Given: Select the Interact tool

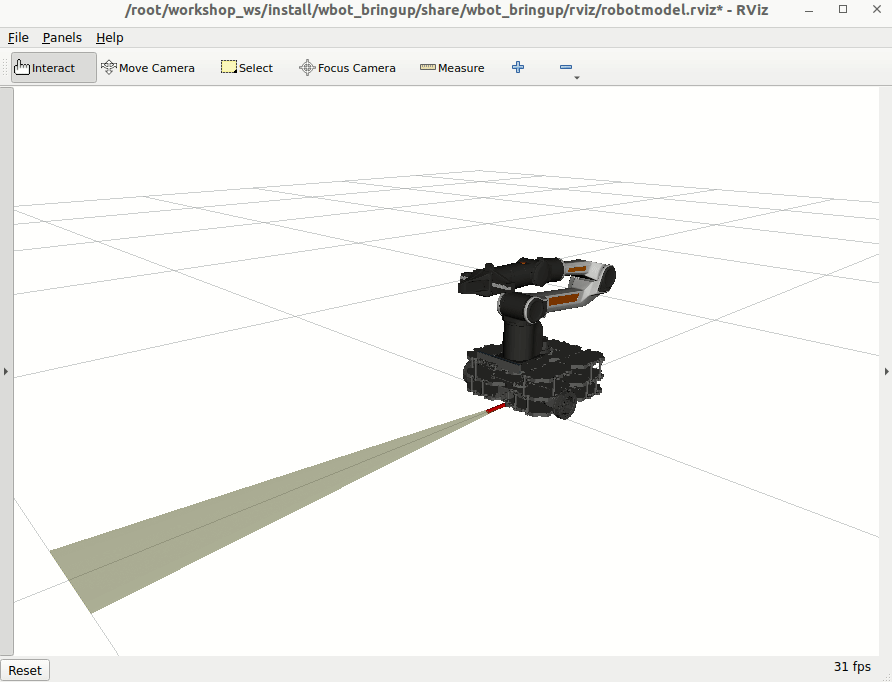Looking at the screenshot, I should pos(50,67).
